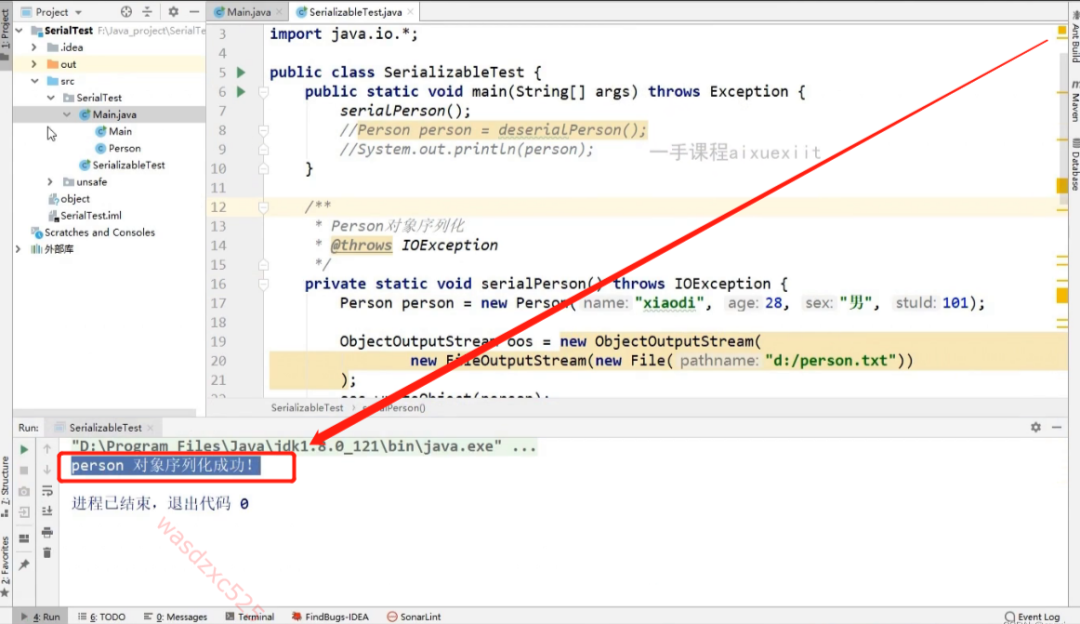Open the Event Log
This screenshot has height=624, width=1080.
[1032, 616]
